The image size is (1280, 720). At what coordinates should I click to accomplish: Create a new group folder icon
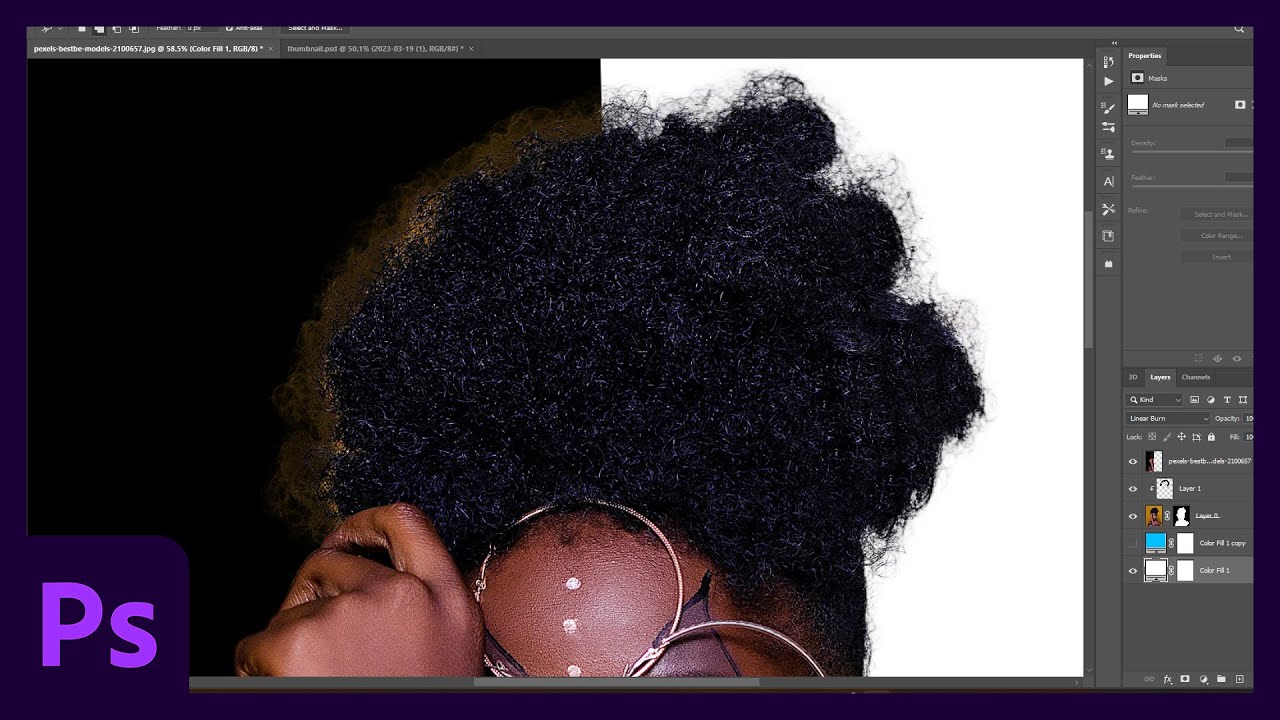[1221, 679]
